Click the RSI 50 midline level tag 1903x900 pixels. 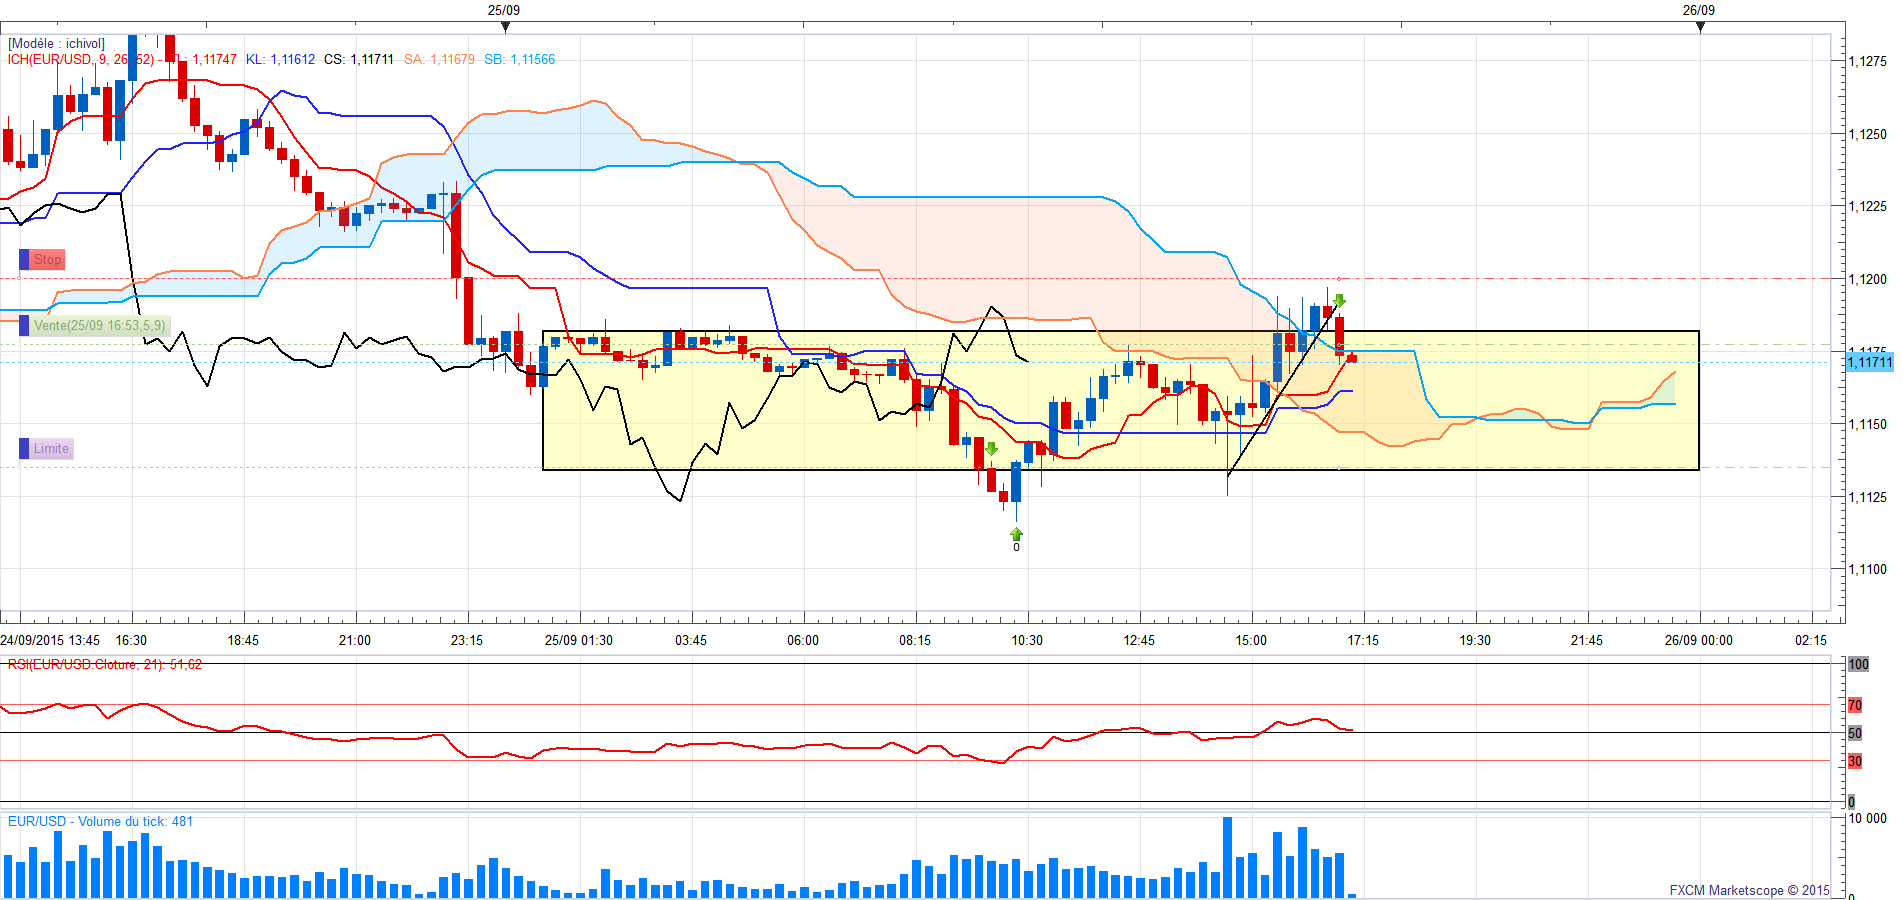pyautogui.click(x=1855, y=733)
